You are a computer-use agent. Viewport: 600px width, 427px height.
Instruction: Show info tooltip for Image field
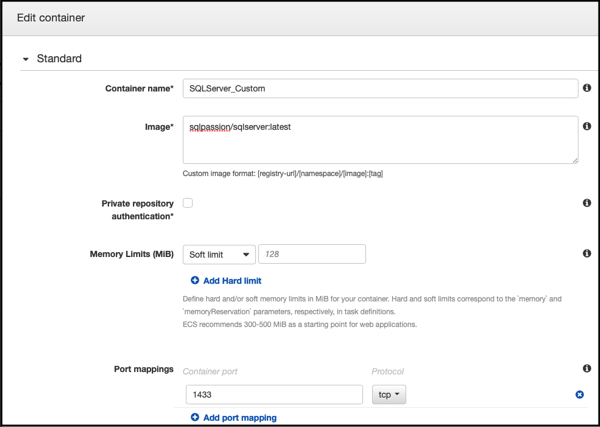pyautogui.click(x=586, y=127)
